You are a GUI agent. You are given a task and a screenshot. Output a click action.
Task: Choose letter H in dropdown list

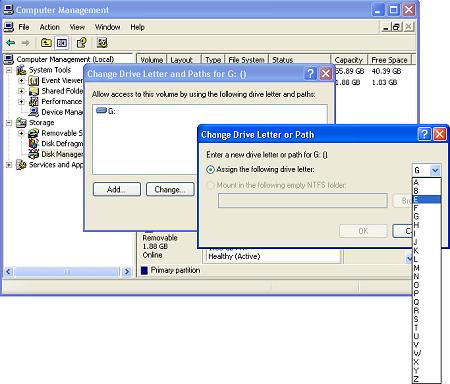427,225
